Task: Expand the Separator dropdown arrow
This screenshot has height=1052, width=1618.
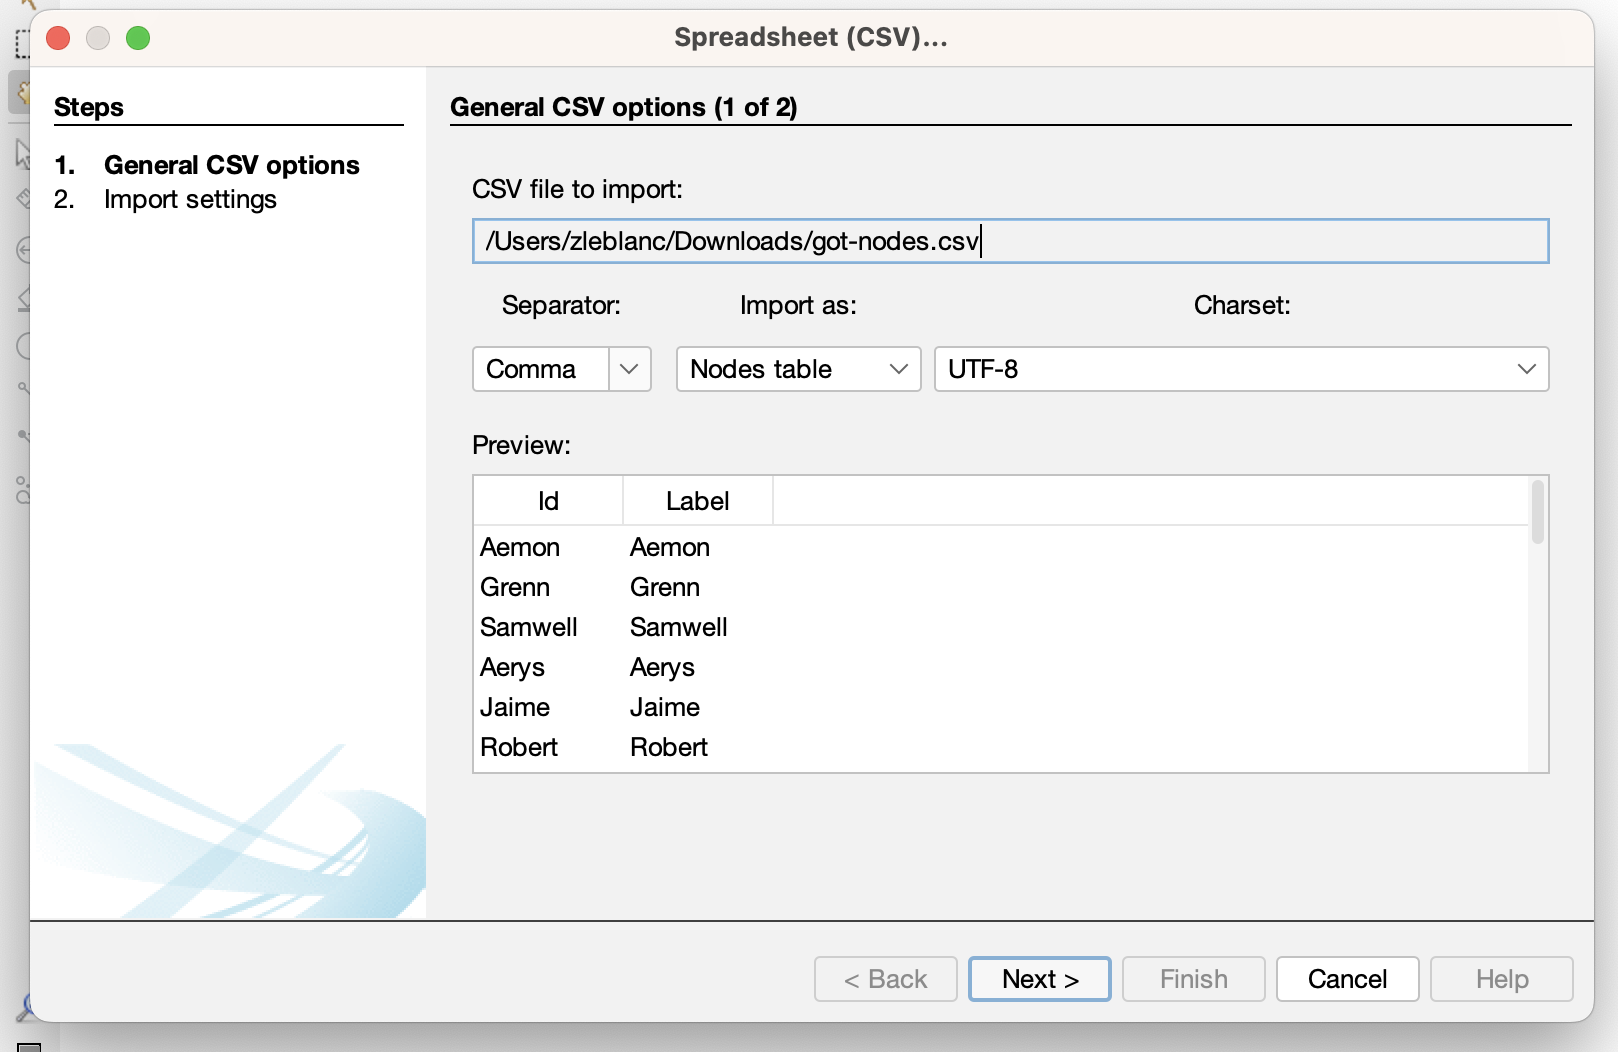Action: click(x=629, y=369)
